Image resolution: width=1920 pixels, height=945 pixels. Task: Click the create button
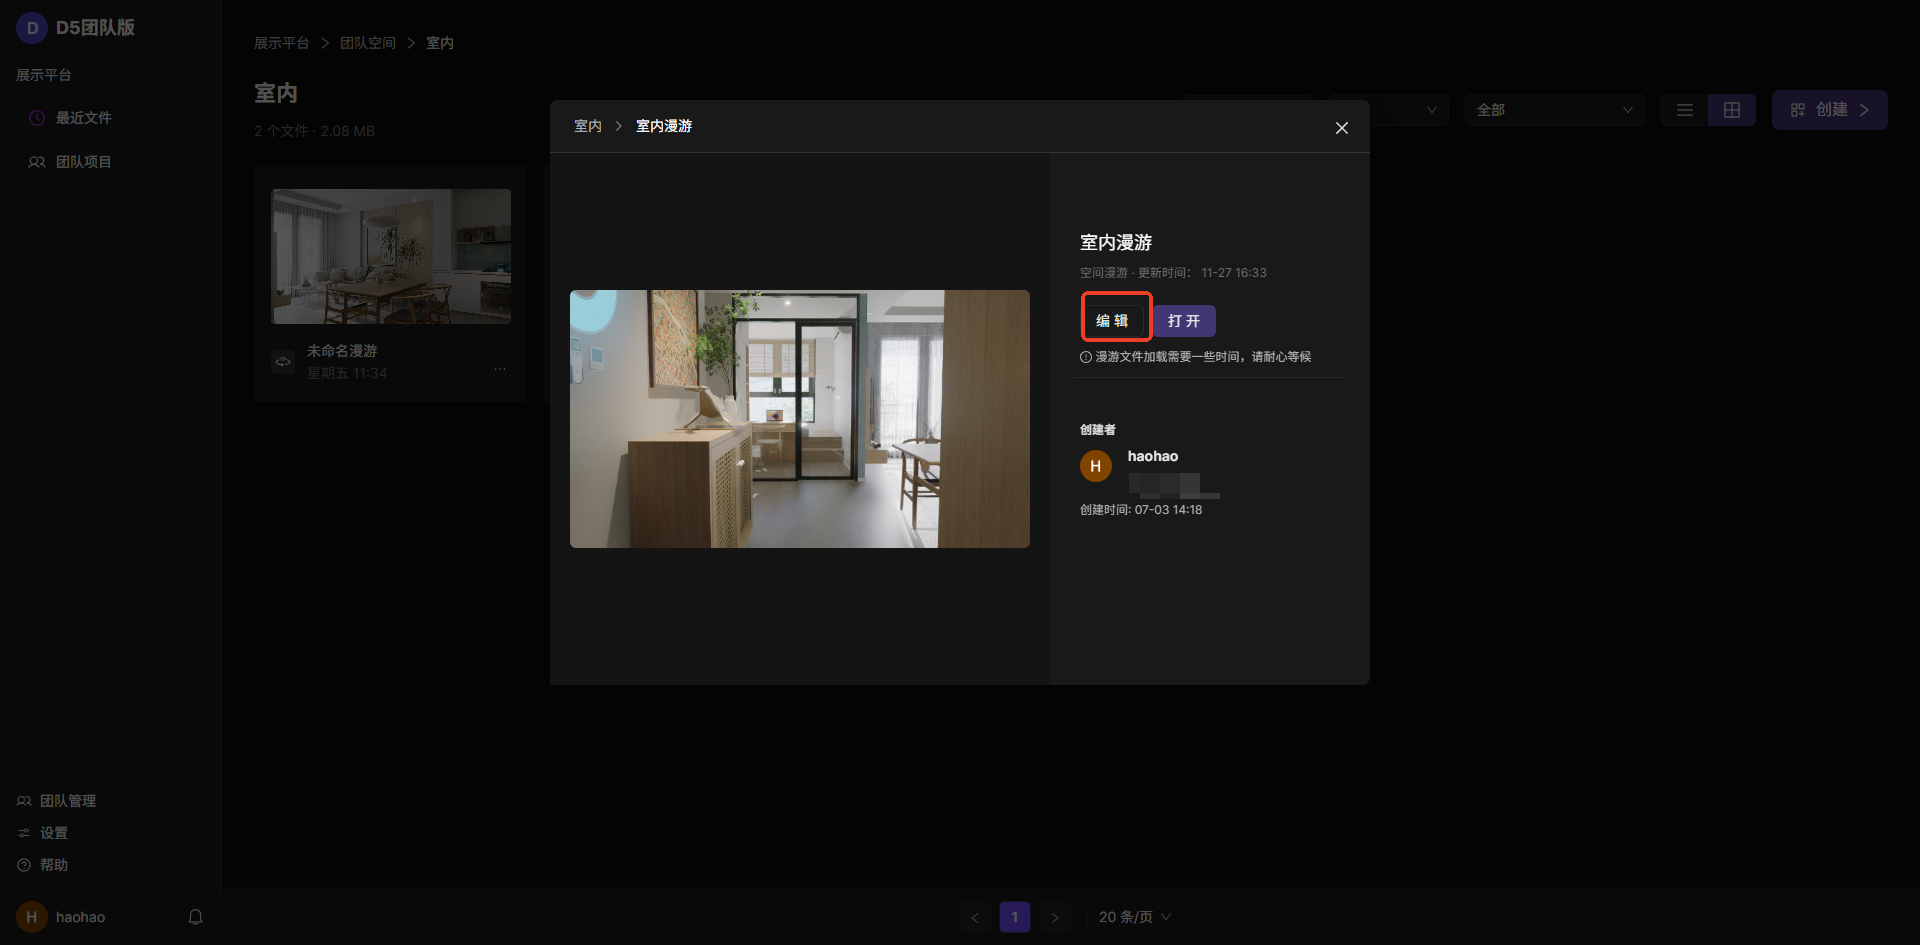pyautogui.click(x=1830, y=110)
